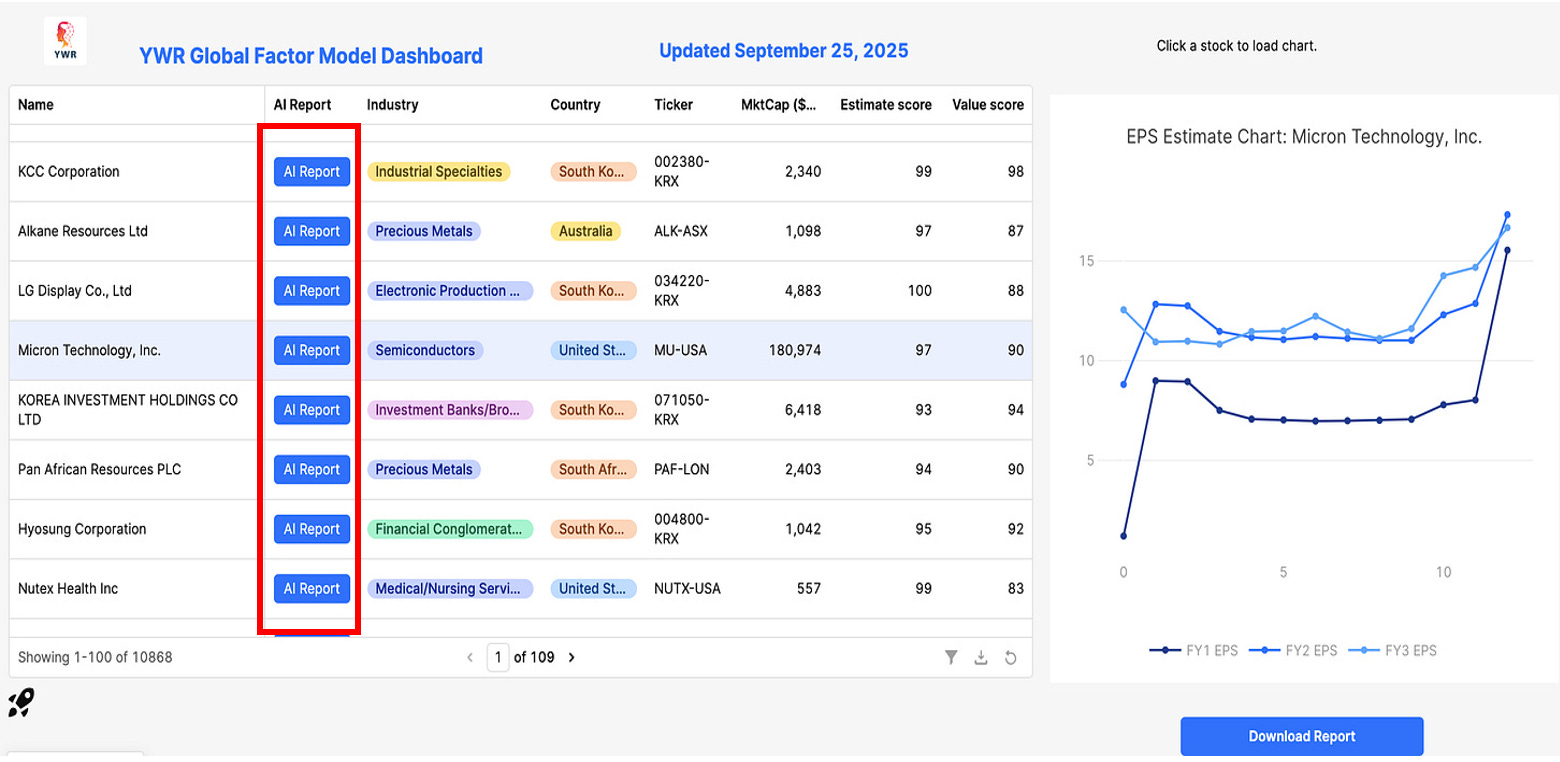1560x762 pixels.
Task: Click the Industrial Specialties industry tag
Action: (439, 172)
